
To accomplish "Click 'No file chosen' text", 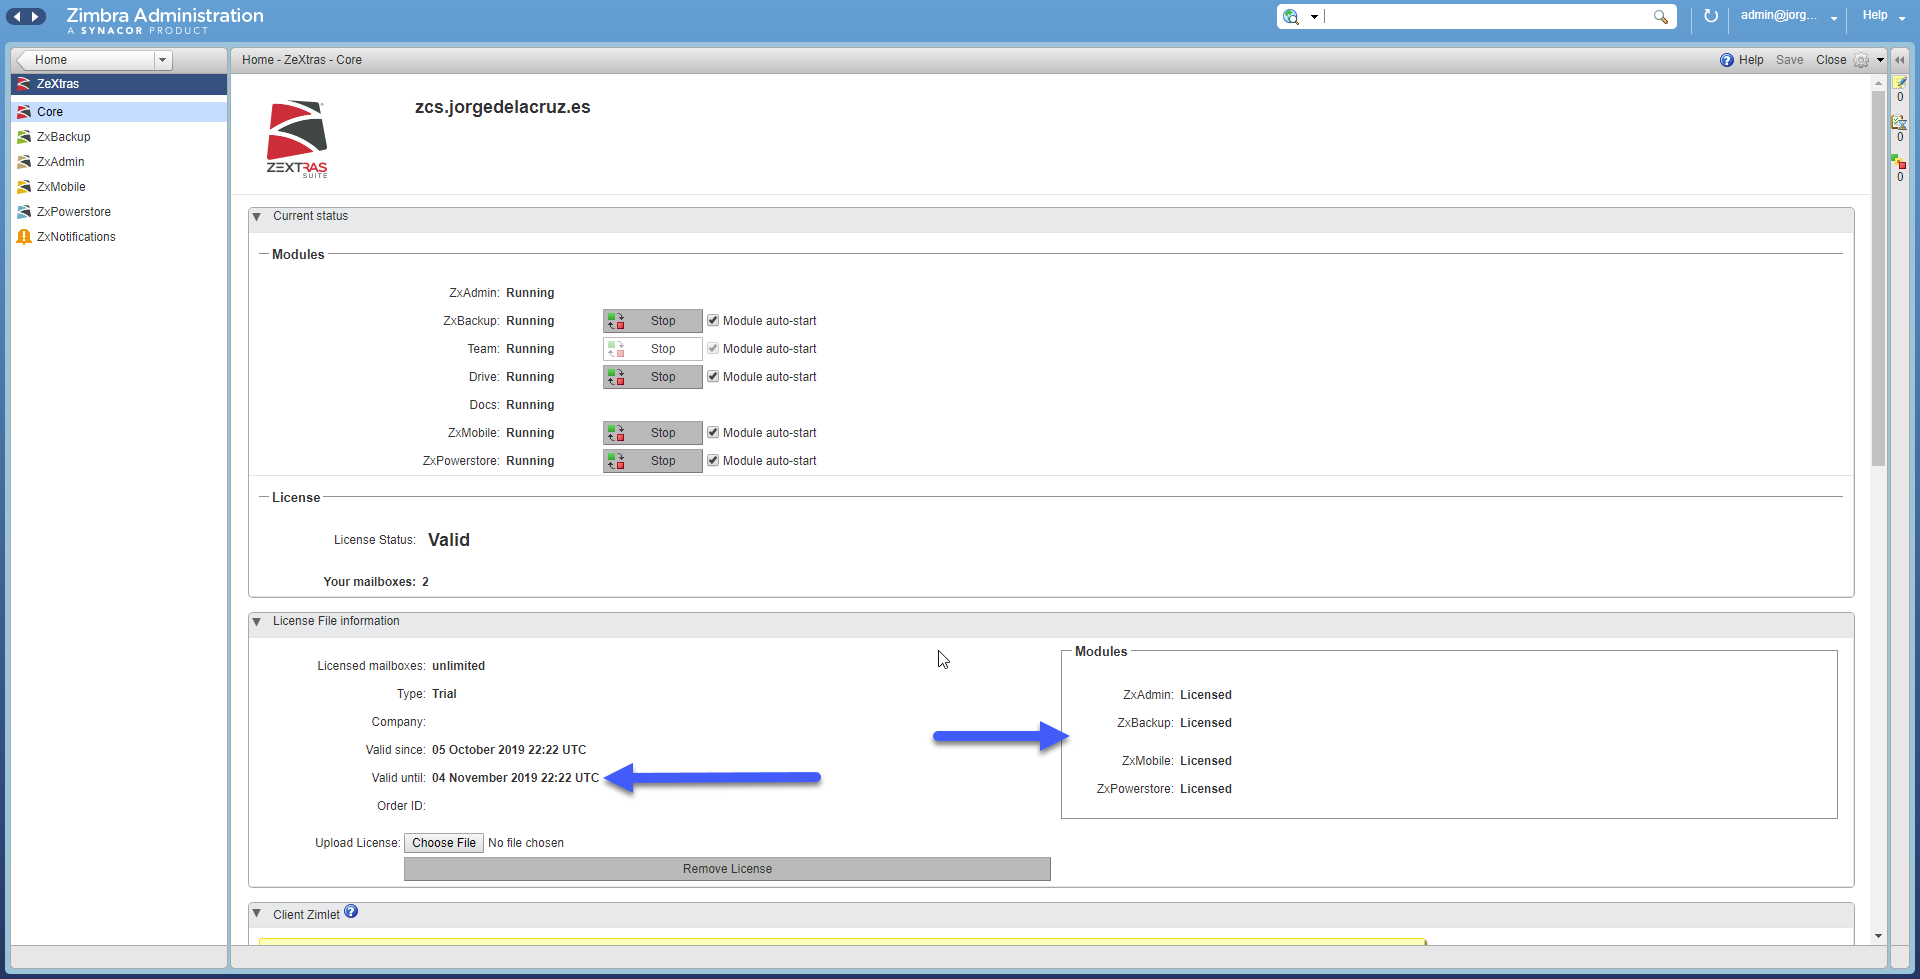I will pos(526,843).
